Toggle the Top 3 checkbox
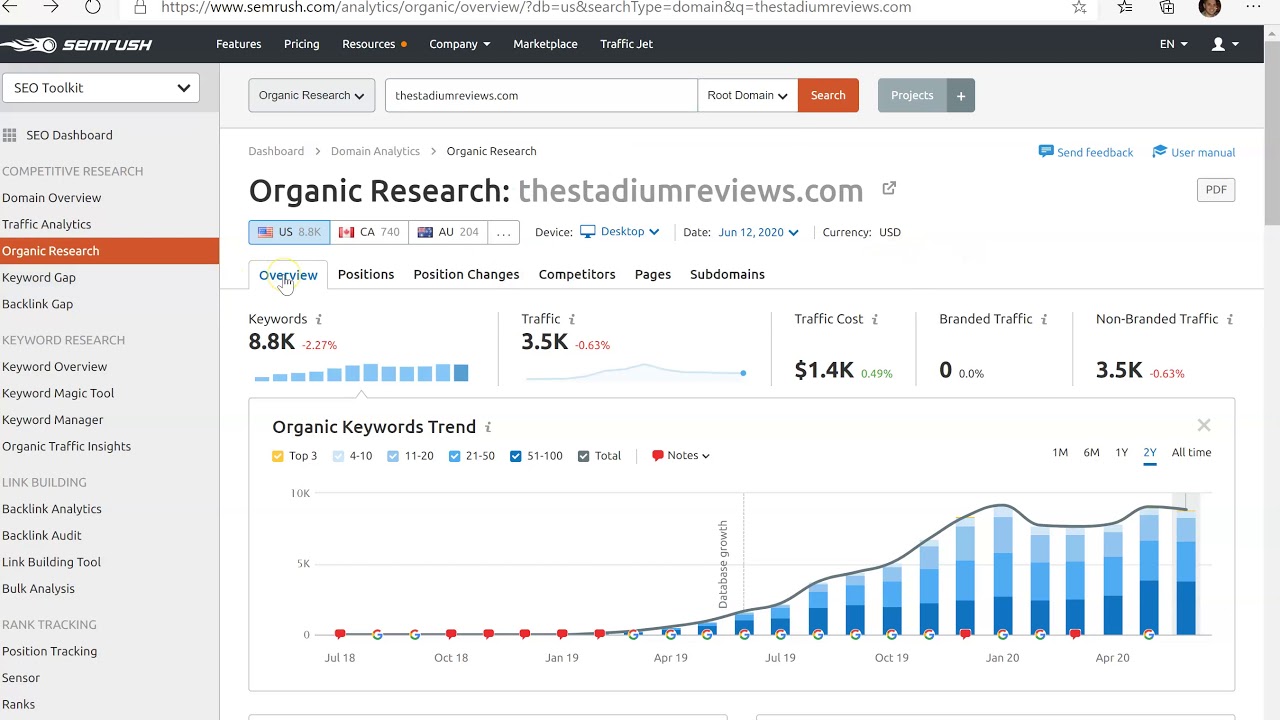Viewport: 1280px width, 720px height. 278,456
